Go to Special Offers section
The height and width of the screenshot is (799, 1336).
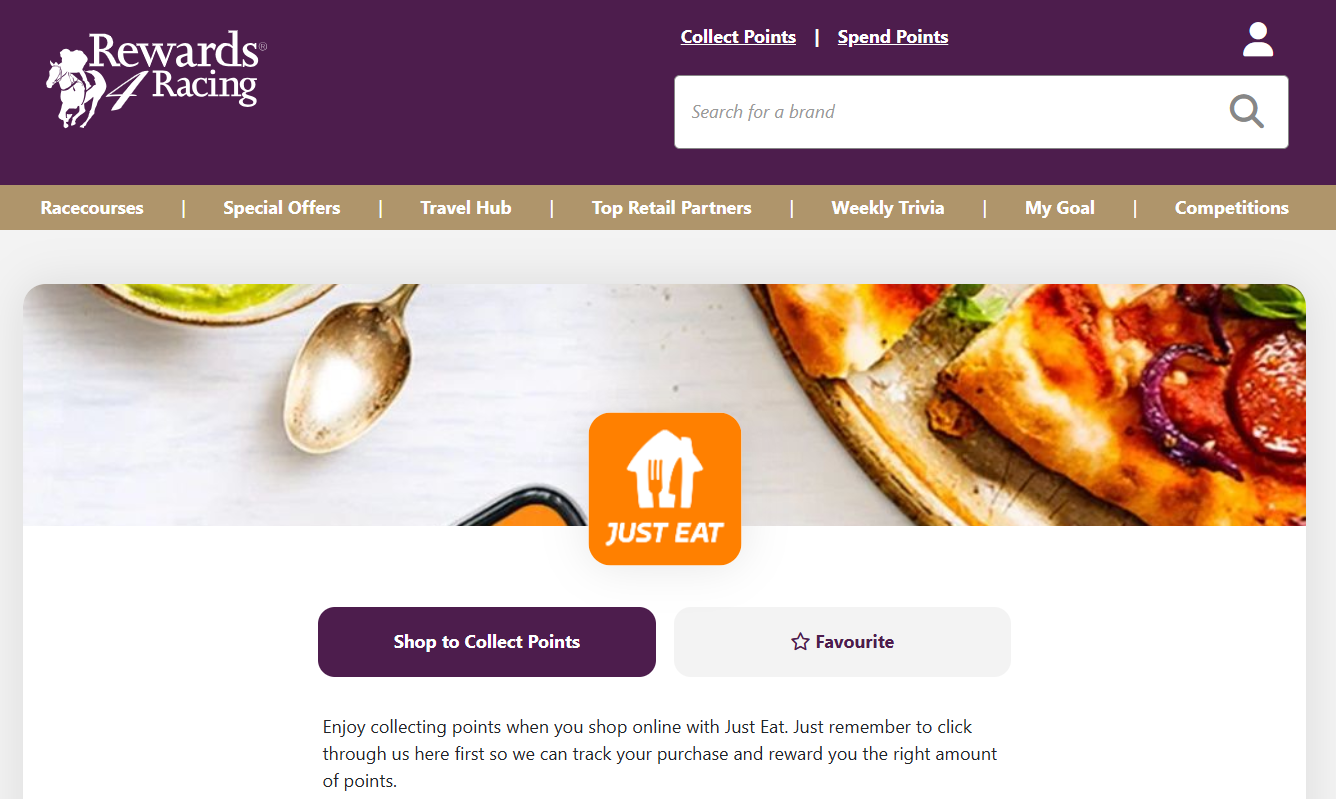pyautogui.click(x=282, y=208)
